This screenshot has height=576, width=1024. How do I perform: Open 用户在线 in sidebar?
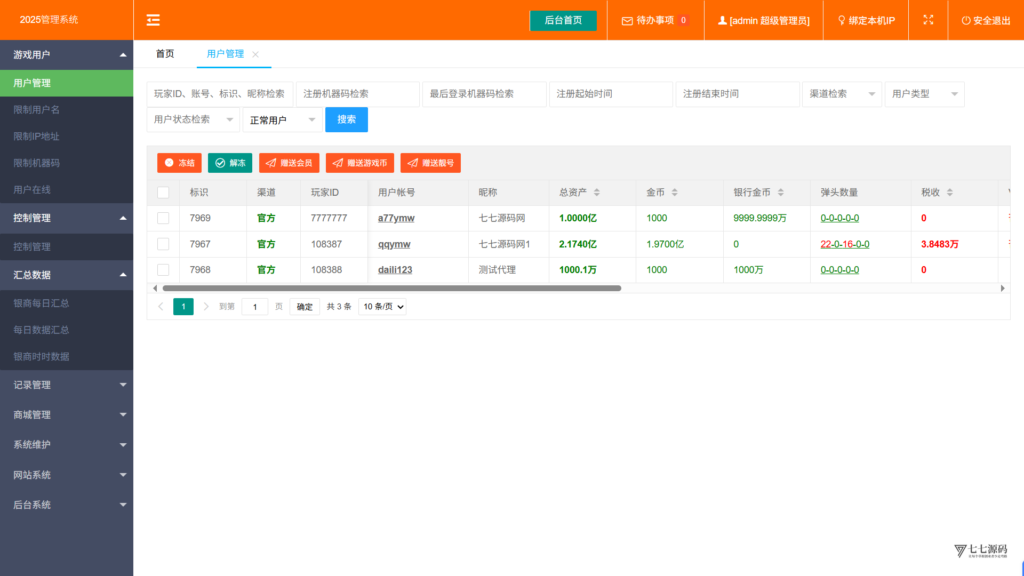67,190
